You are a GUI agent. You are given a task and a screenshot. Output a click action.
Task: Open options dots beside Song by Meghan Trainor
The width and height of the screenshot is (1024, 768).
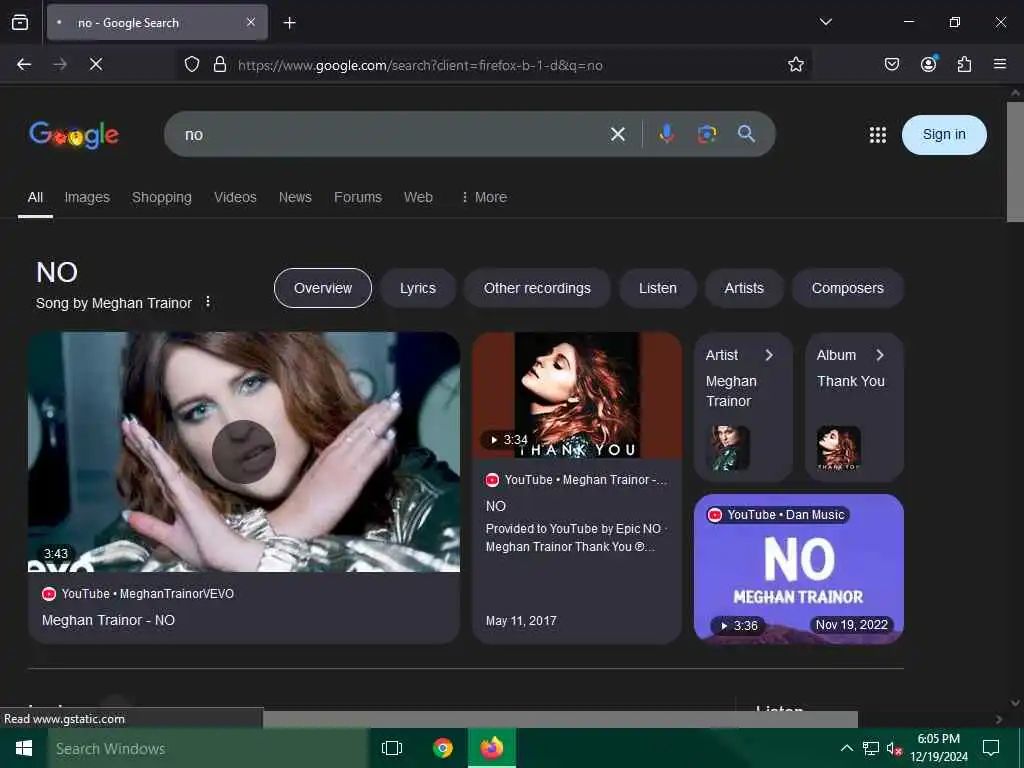208,302
